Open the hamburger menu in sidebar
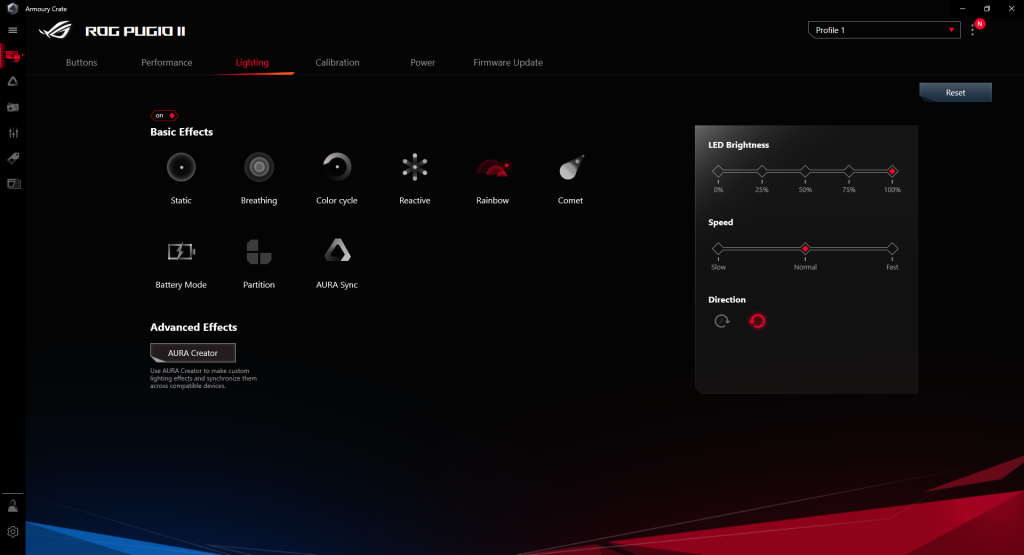 pos(12,30)
